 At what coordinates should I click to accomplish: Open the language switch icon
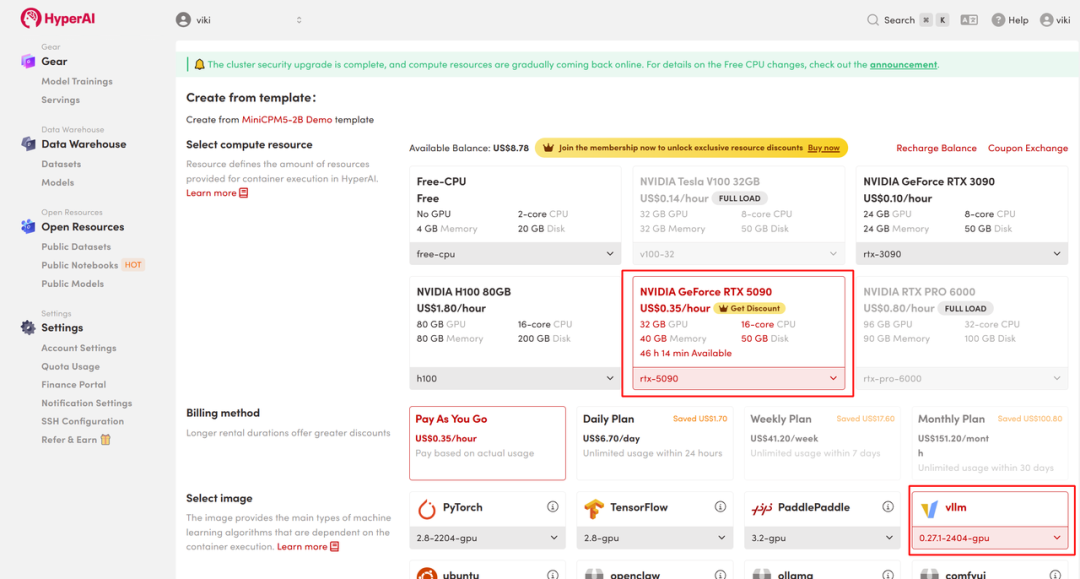click(x=969, y=20)
